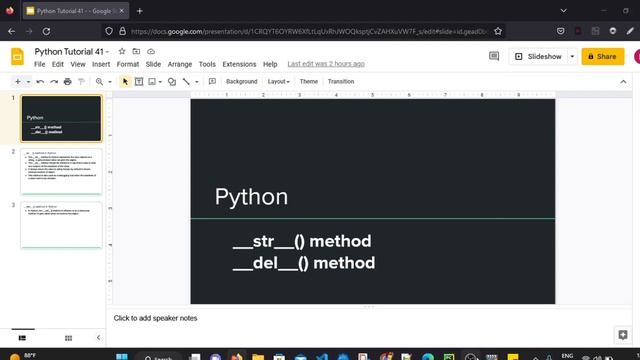This screenshot has width=640, height=360.
Task: Click the Add comment toolbar icon
Action: (x=212, y=82)
